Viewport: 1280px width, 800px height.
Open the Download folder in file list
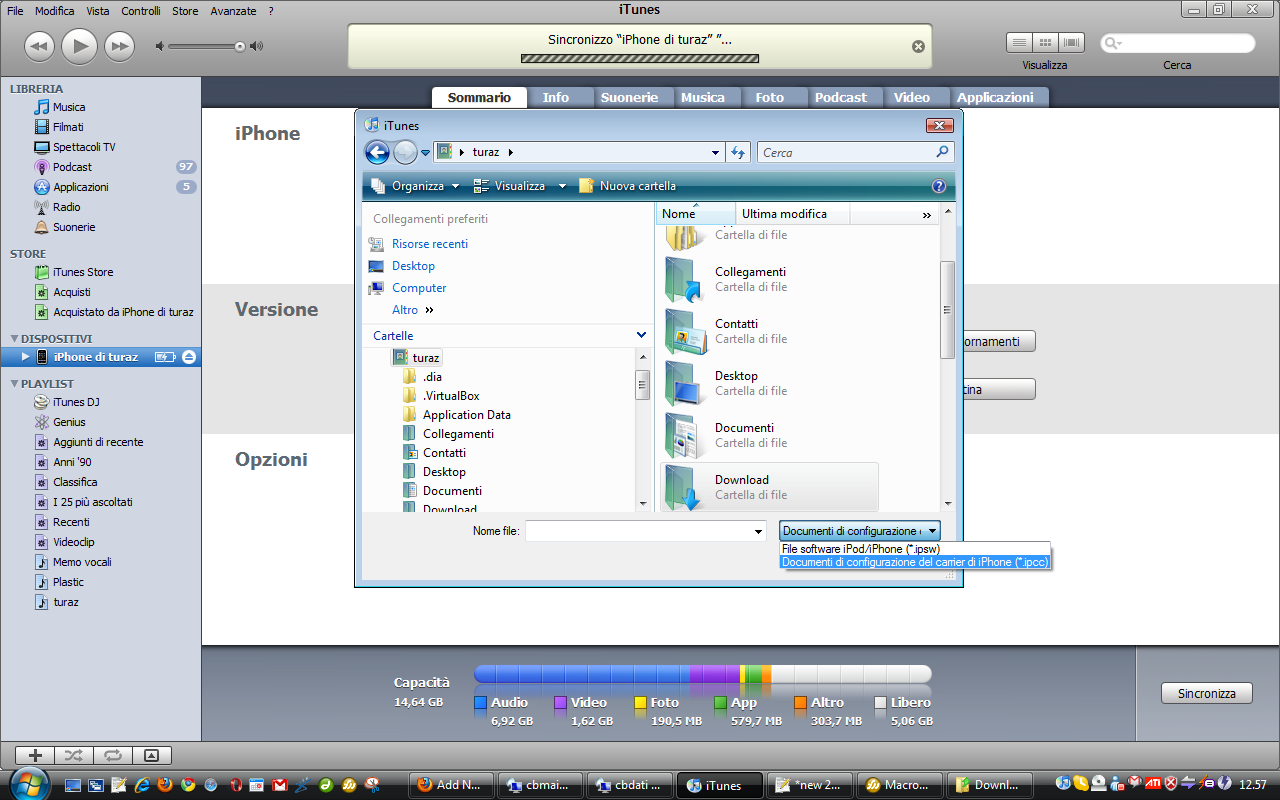point(769,487)
